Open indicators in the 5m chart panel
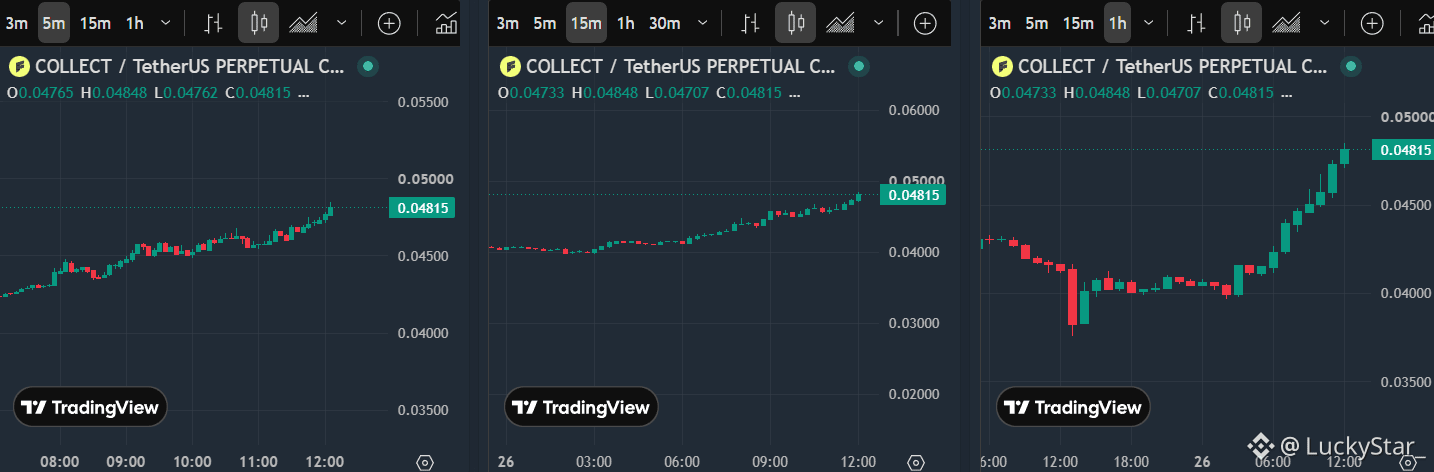Image resolution: width=1434 pixels, height=472 pixels. (447, 23)
